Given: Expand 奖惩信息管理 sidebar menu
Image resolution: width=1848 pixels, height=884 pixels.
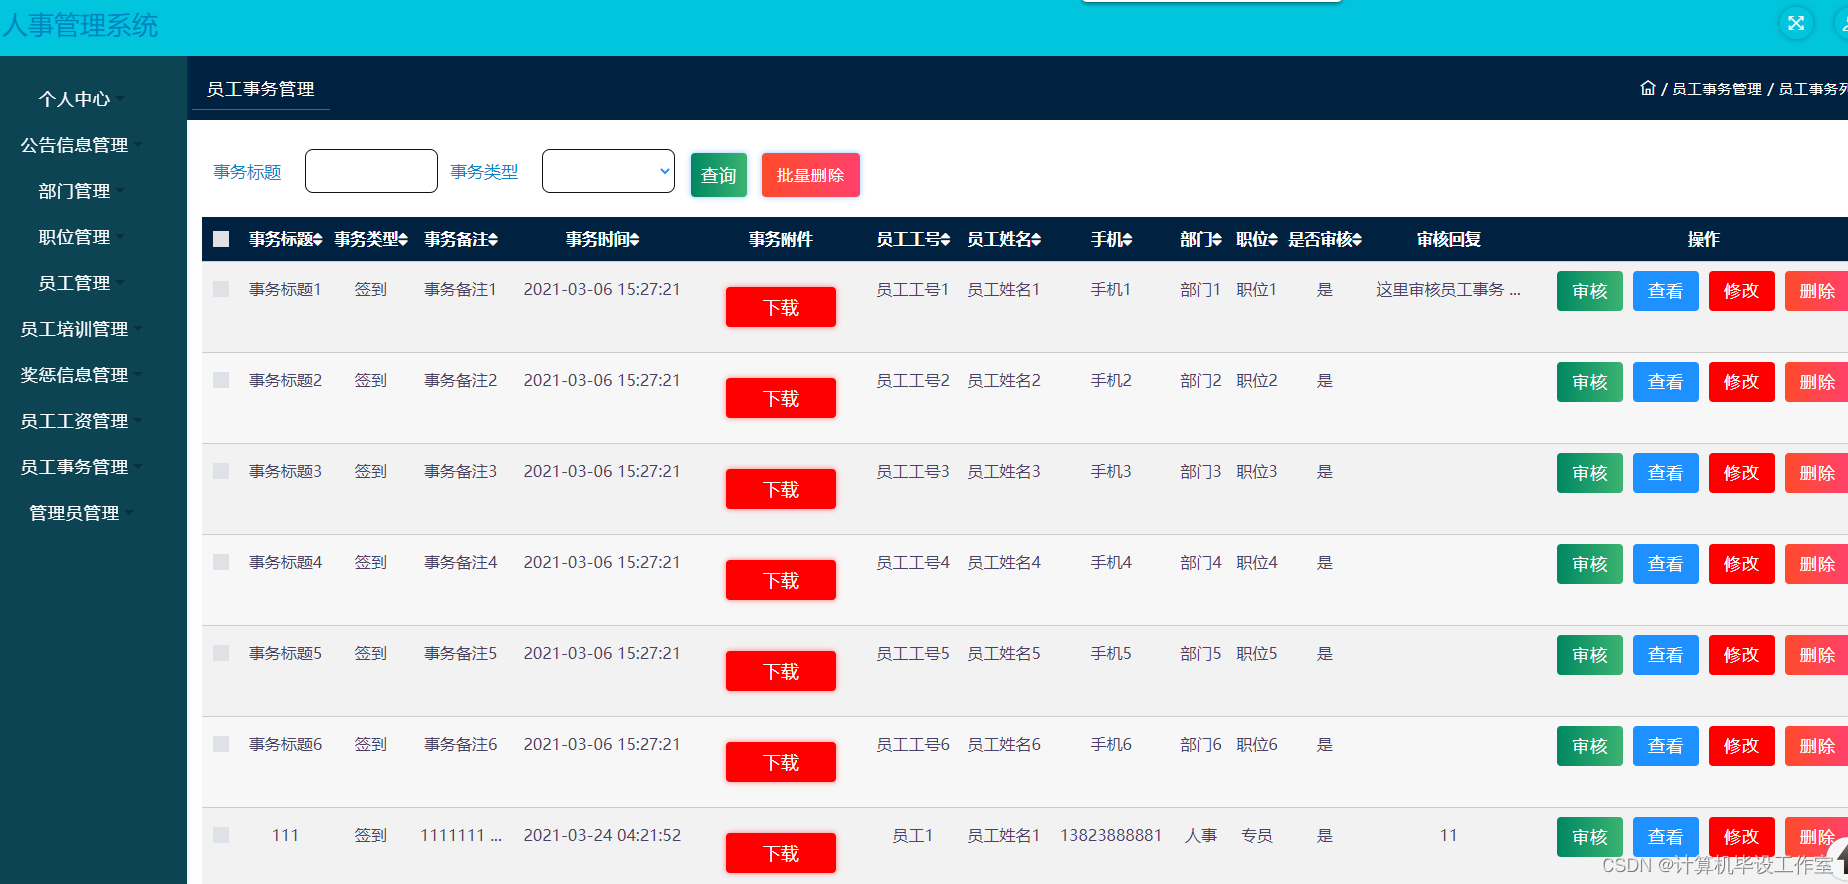Looking at the screenshot, I should (x=81, y=375).
